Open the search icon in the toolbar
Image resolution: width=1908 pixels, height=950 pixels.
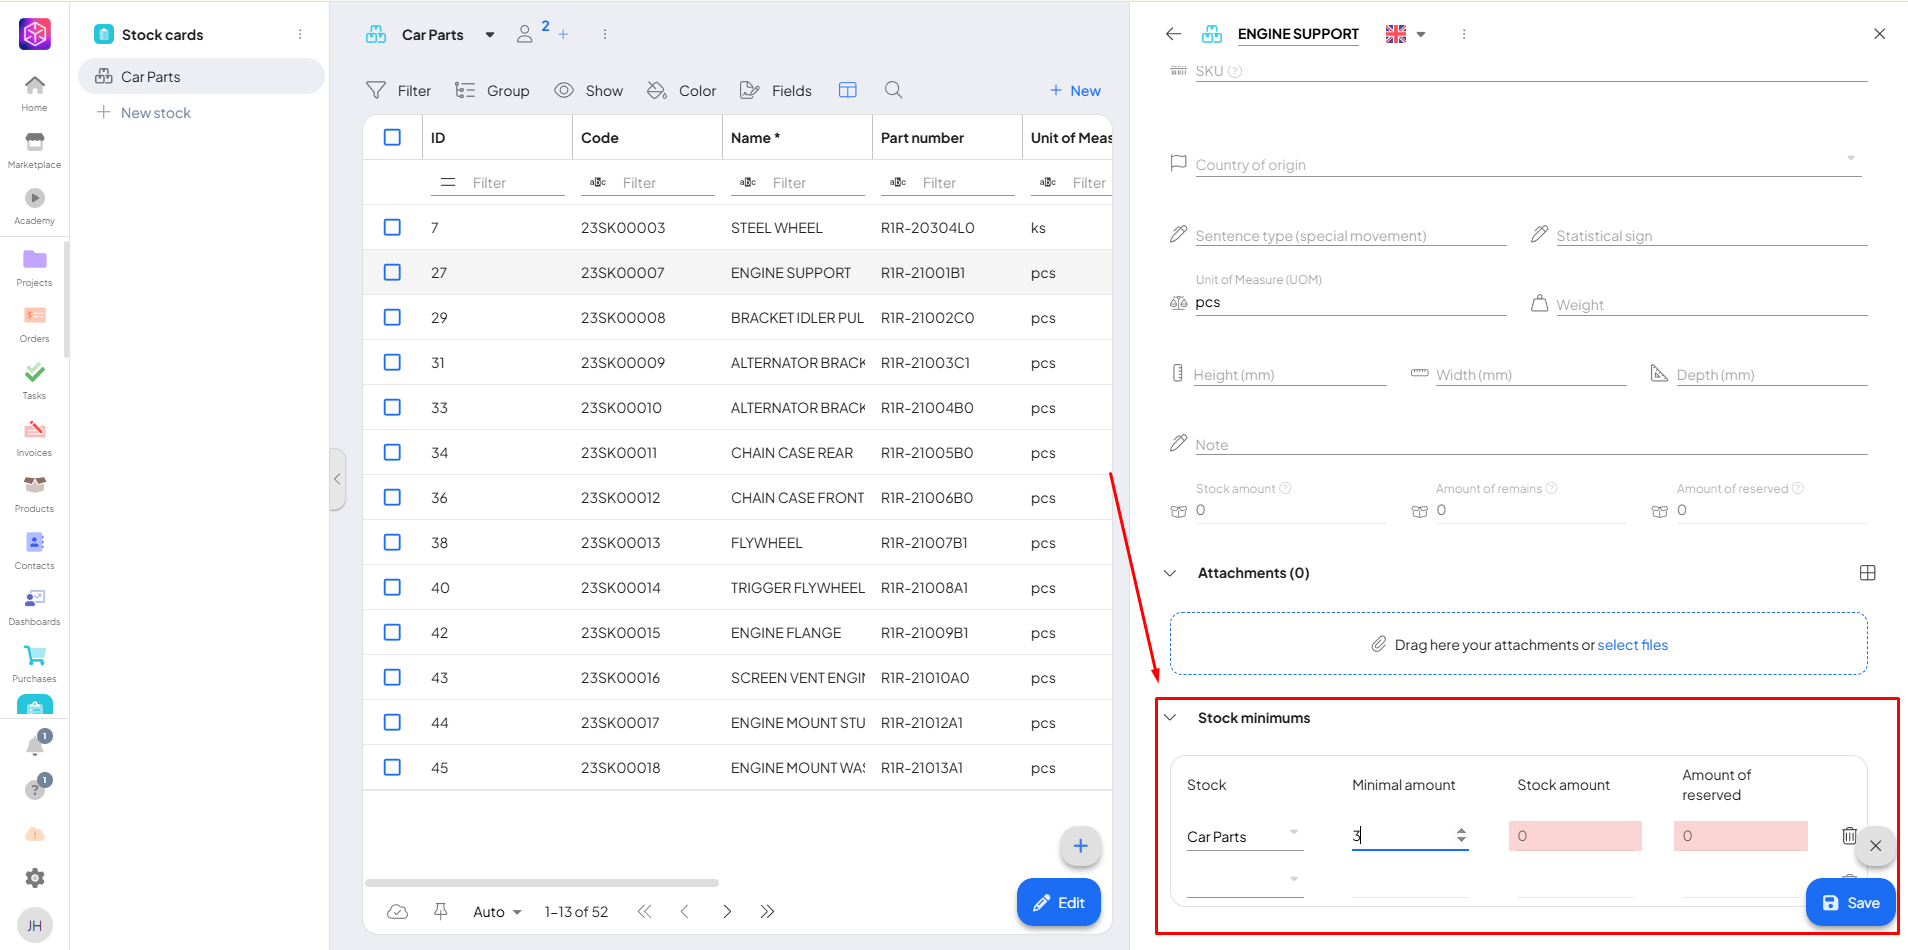tap(893, 90)
